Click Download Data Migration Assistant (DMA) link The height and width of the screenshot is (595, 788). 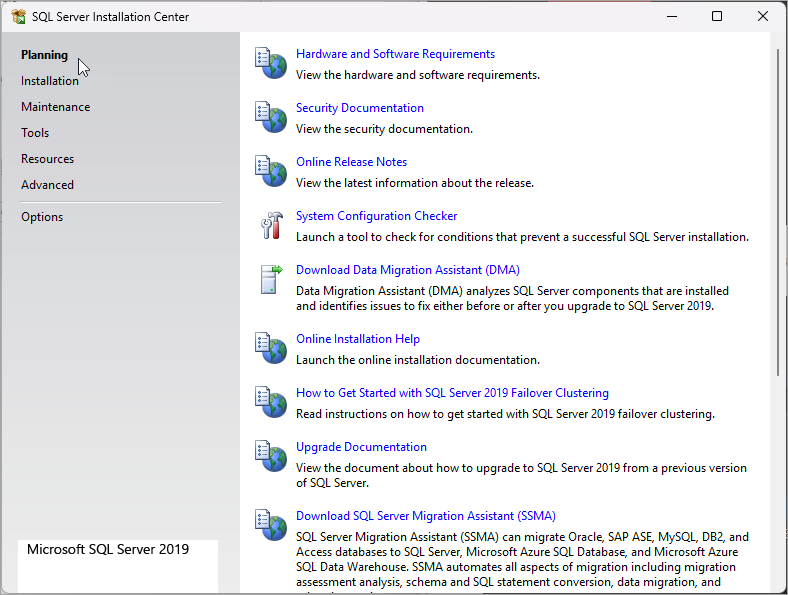tap(408, 270)
